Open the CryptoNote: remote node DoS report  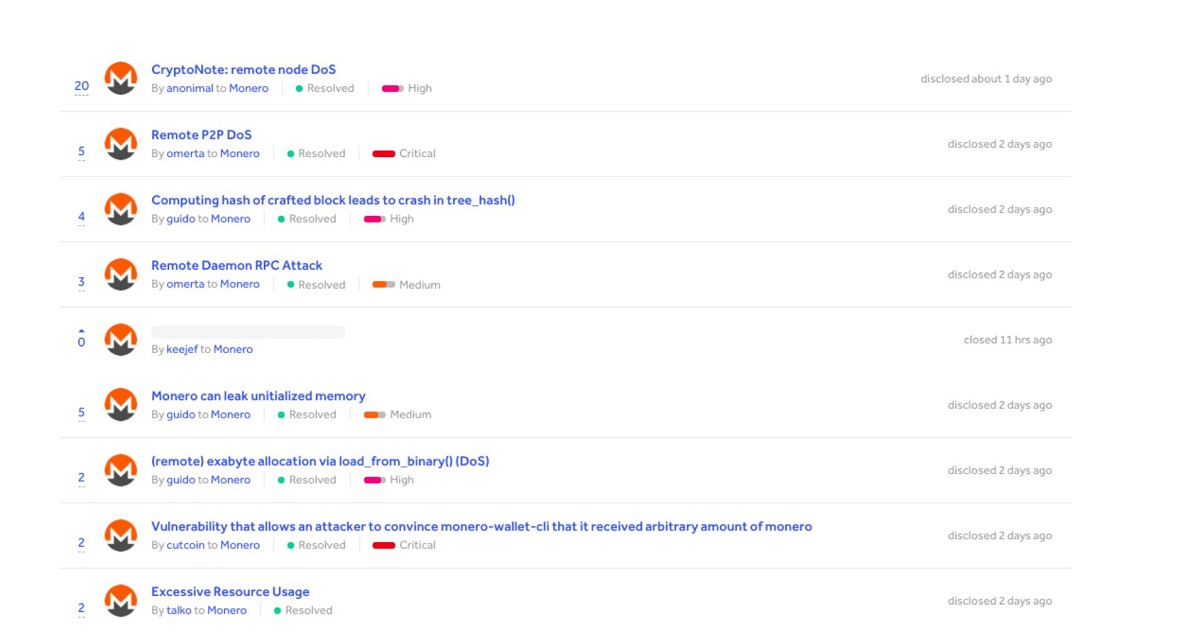pos(243,70)
